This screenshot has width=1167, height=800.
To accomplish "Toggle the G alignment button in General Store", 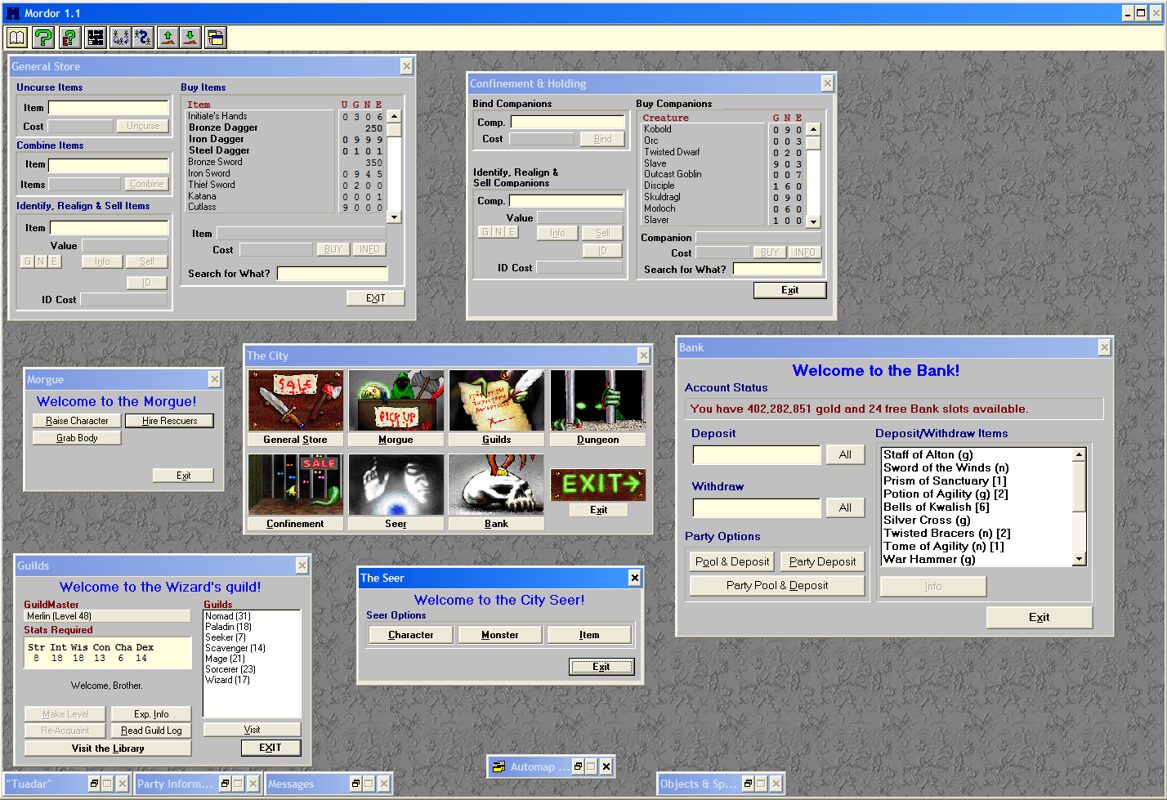I will (x=27, y=261).
